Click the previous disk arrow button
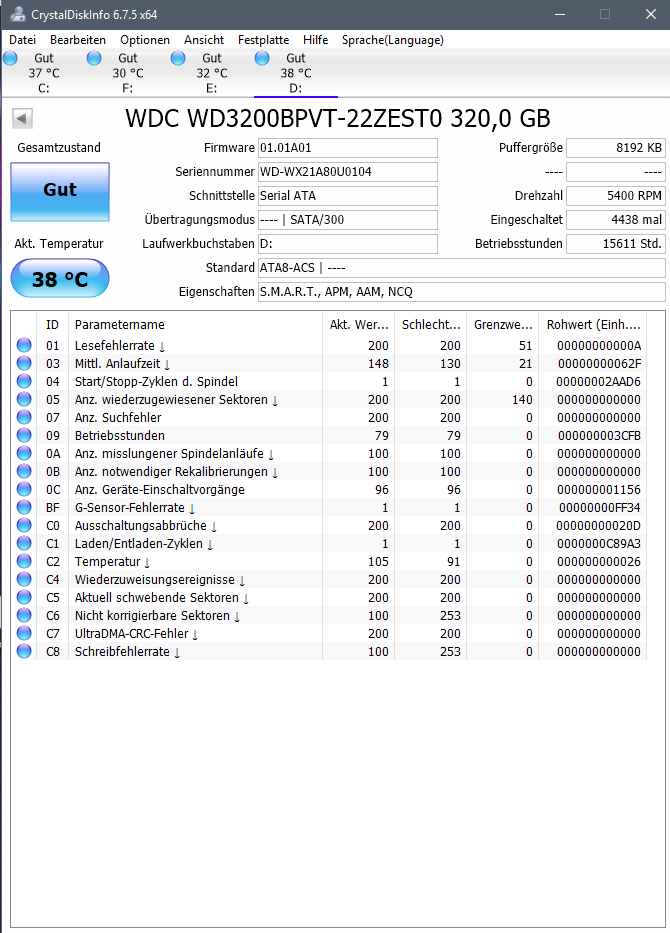 [23, 118]
